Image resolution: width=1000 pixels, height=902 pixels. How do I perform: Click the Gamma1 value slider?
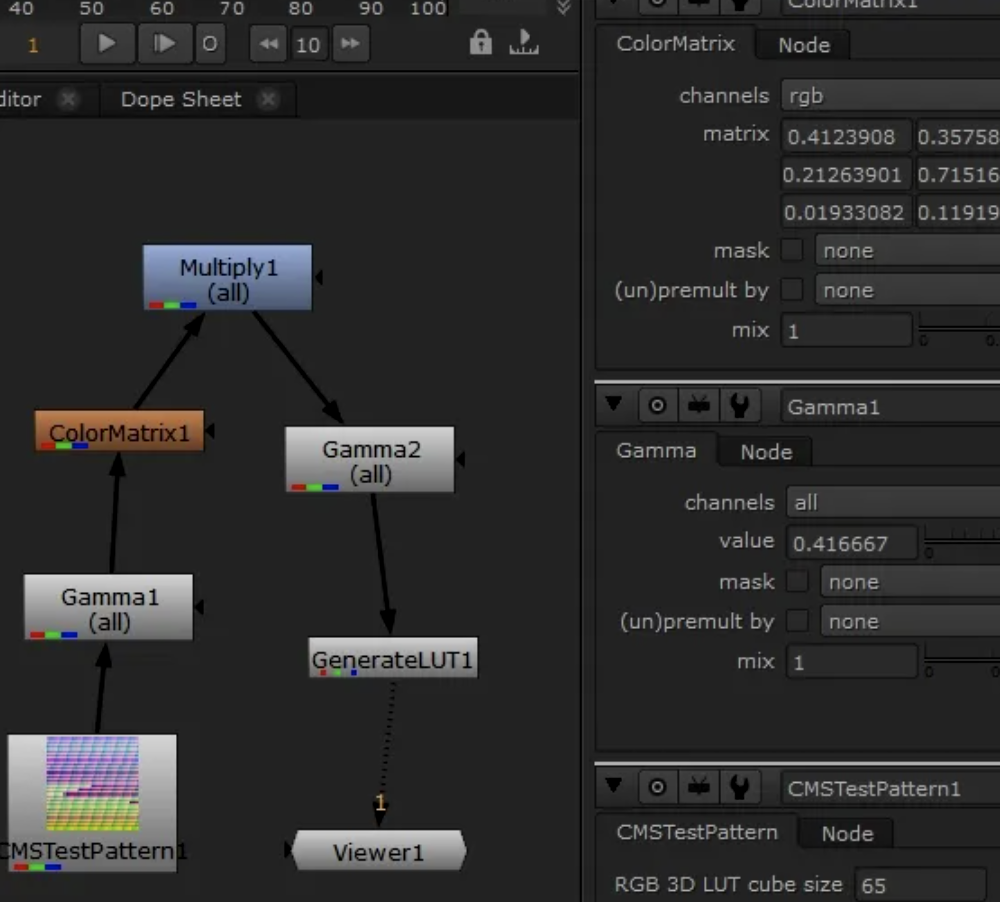tap(962, 542)
